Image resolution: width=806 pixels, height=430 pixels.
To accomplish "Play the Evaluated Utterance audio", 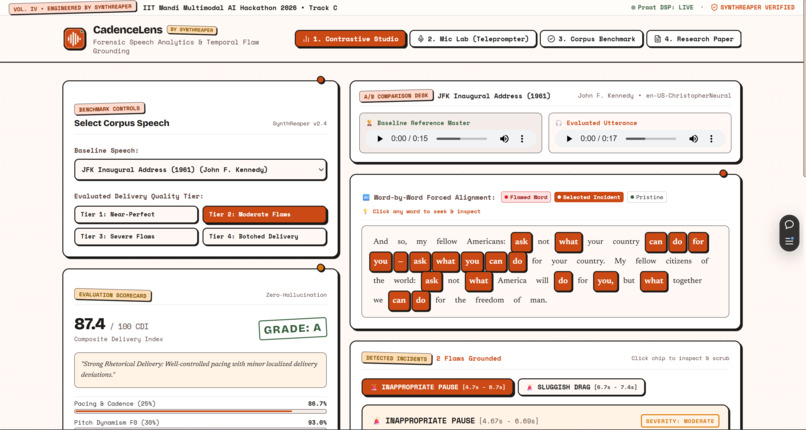I will coord(569,139).
